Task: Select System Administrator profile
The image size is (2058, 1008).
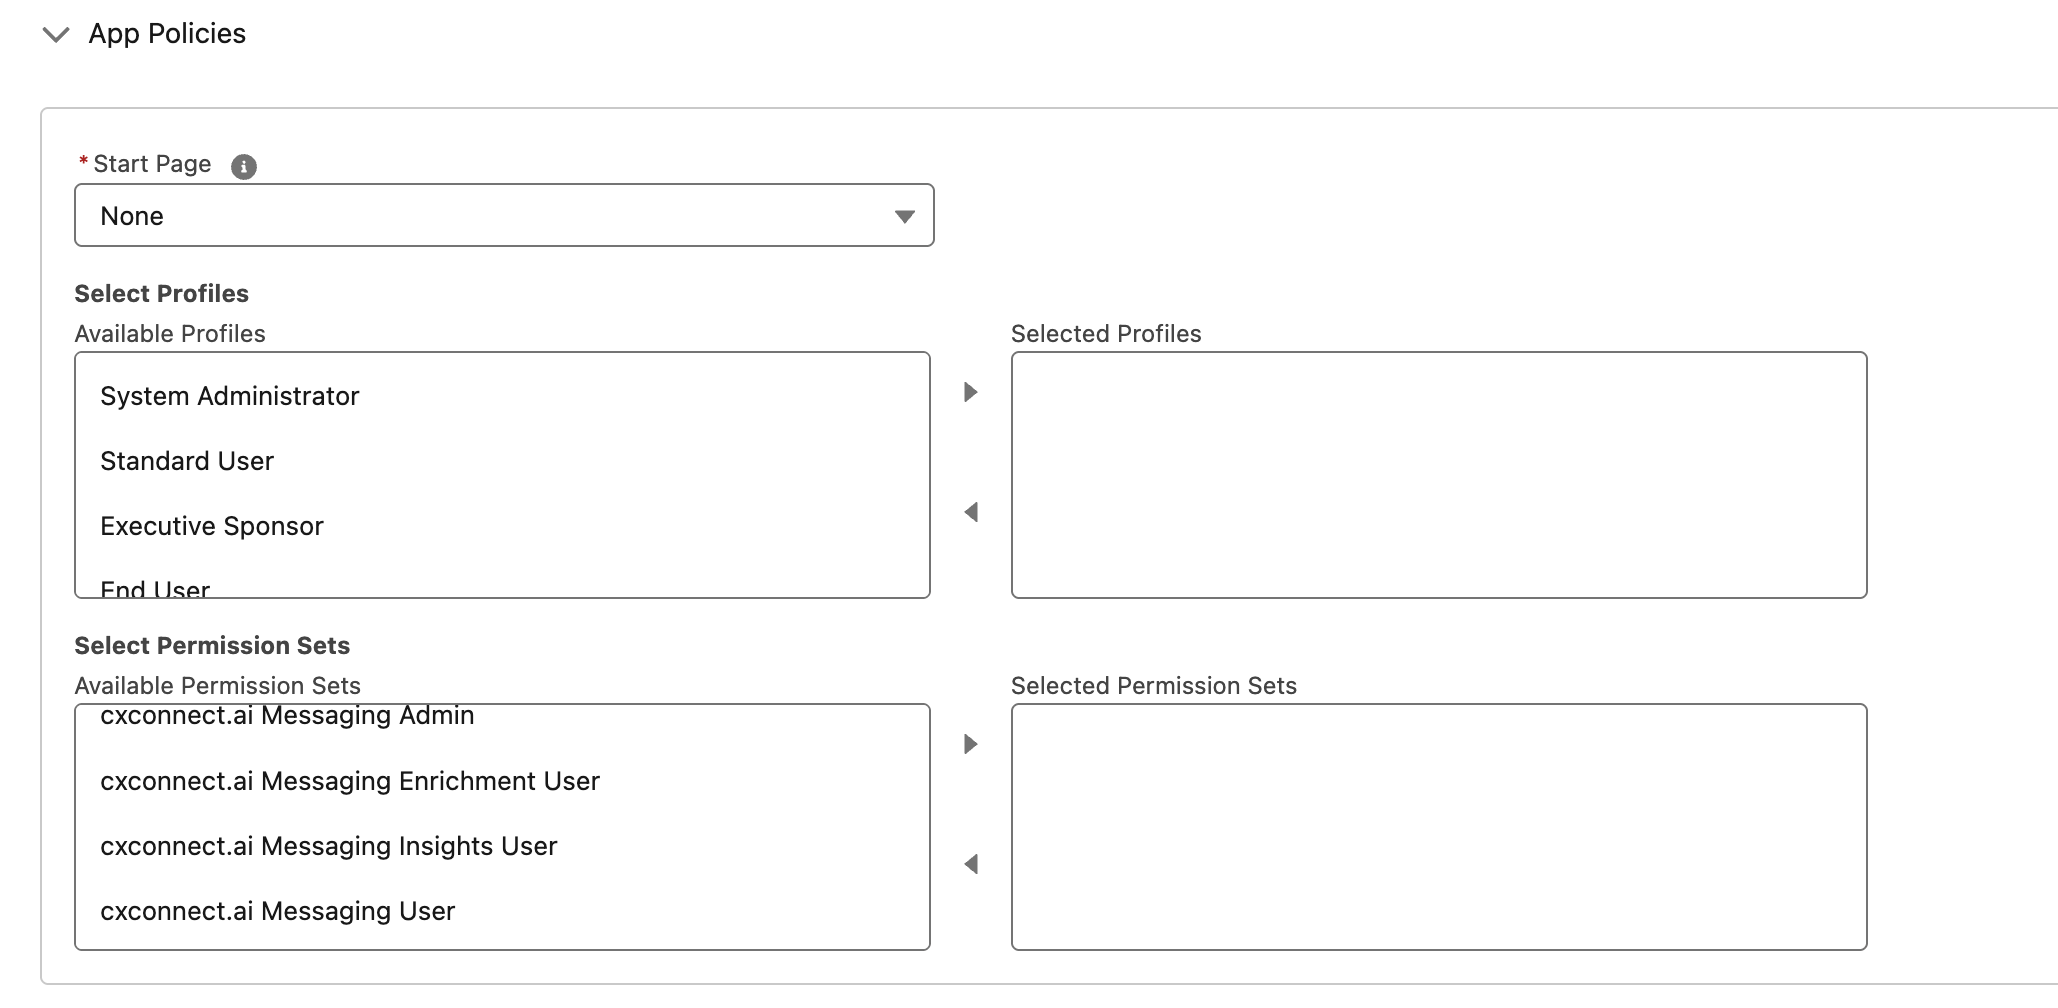Action: 229,396
